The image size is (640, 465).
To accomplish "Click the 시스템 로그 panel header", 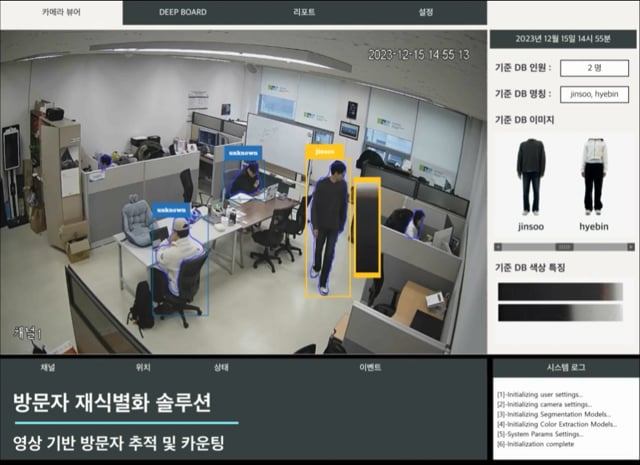I will pyautogui.click(x=566, y=368).
